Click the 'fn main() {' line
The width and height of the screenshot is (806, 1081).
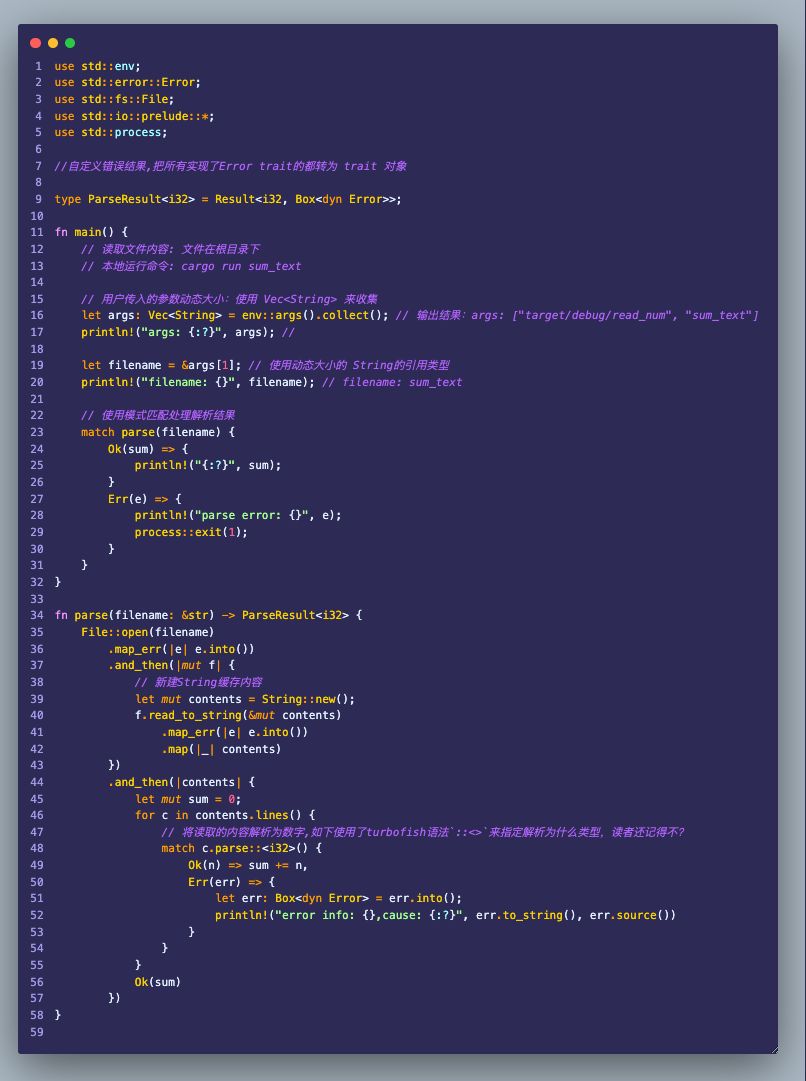pyautogui.click(x=91, y=232)
